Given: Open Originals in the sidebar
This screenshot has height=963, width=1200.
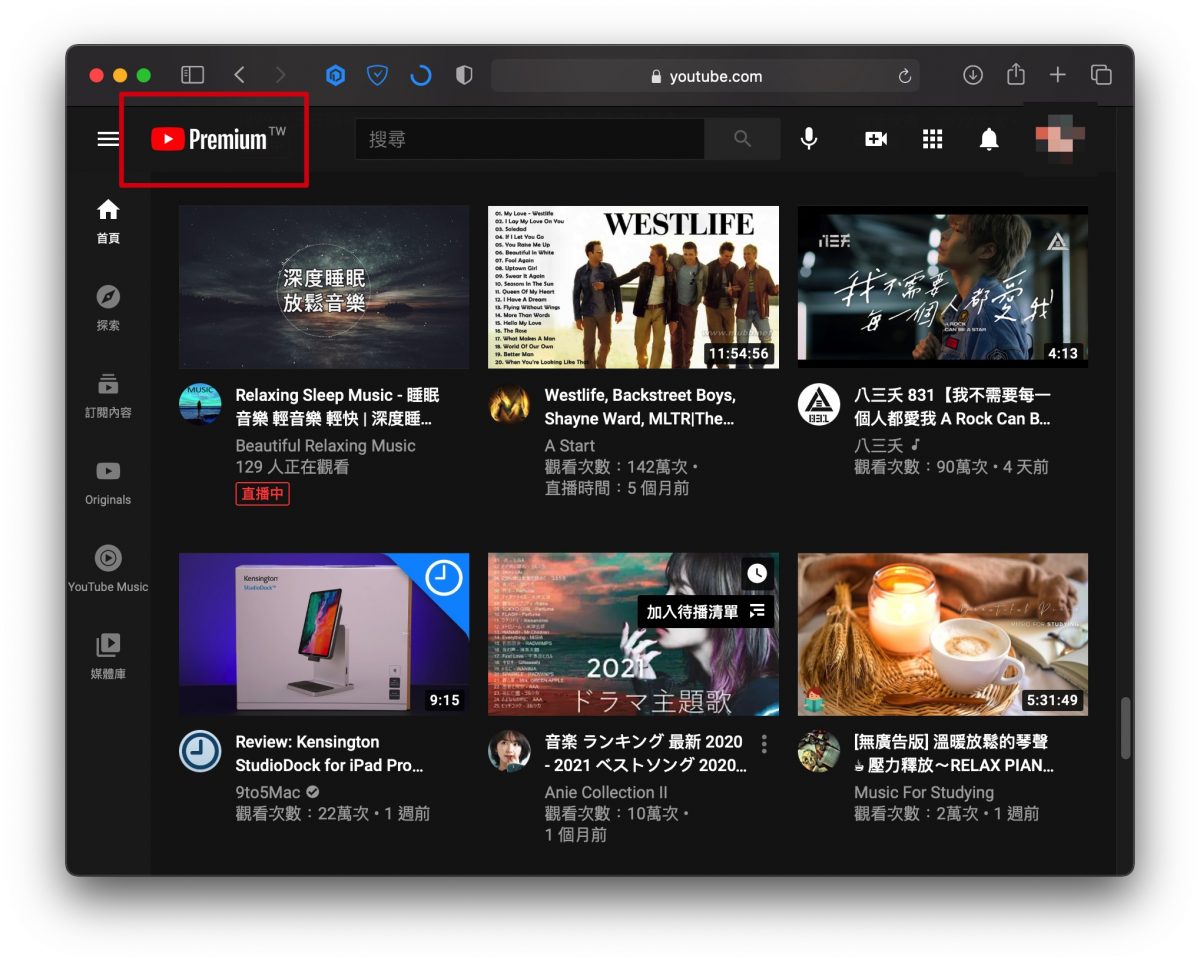Looking at the screenshot, I should (x=108, y=482).
